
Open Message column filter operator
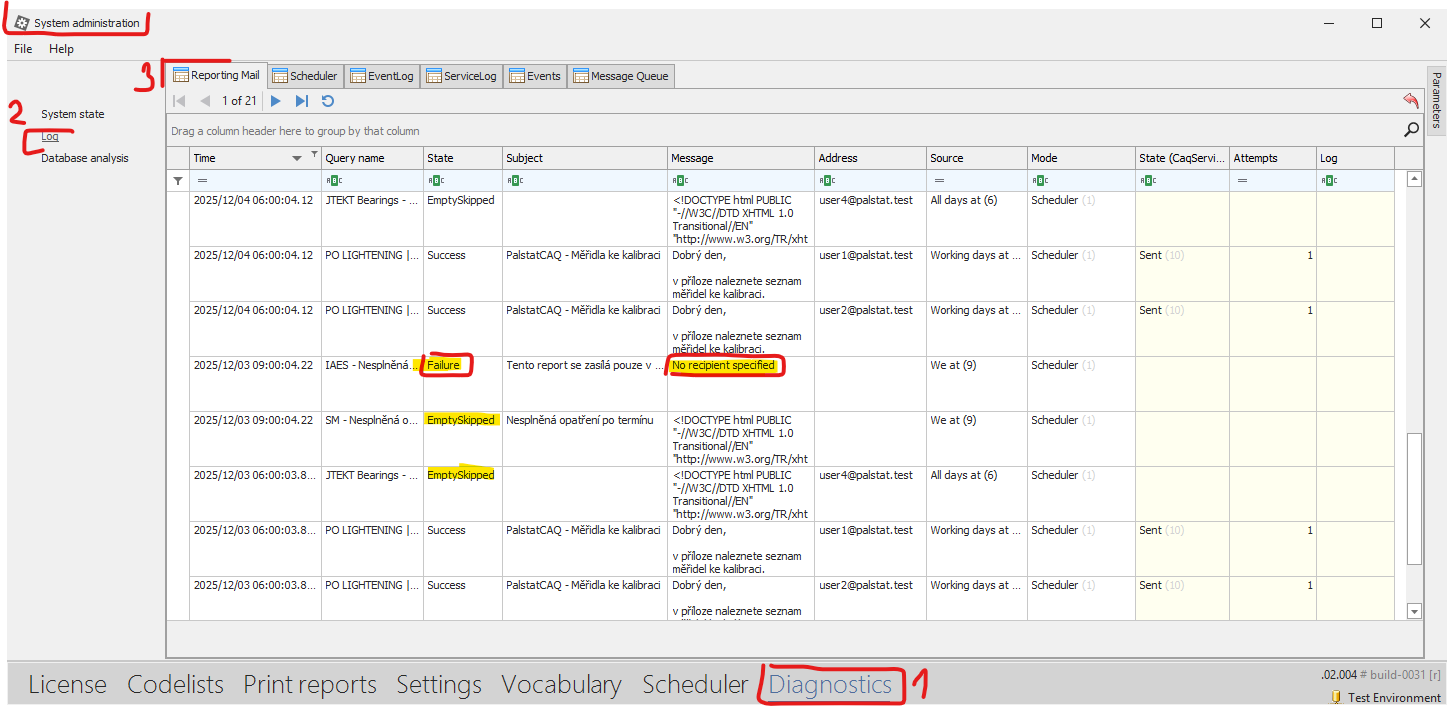pyautogui.click(x=680, y=181)
